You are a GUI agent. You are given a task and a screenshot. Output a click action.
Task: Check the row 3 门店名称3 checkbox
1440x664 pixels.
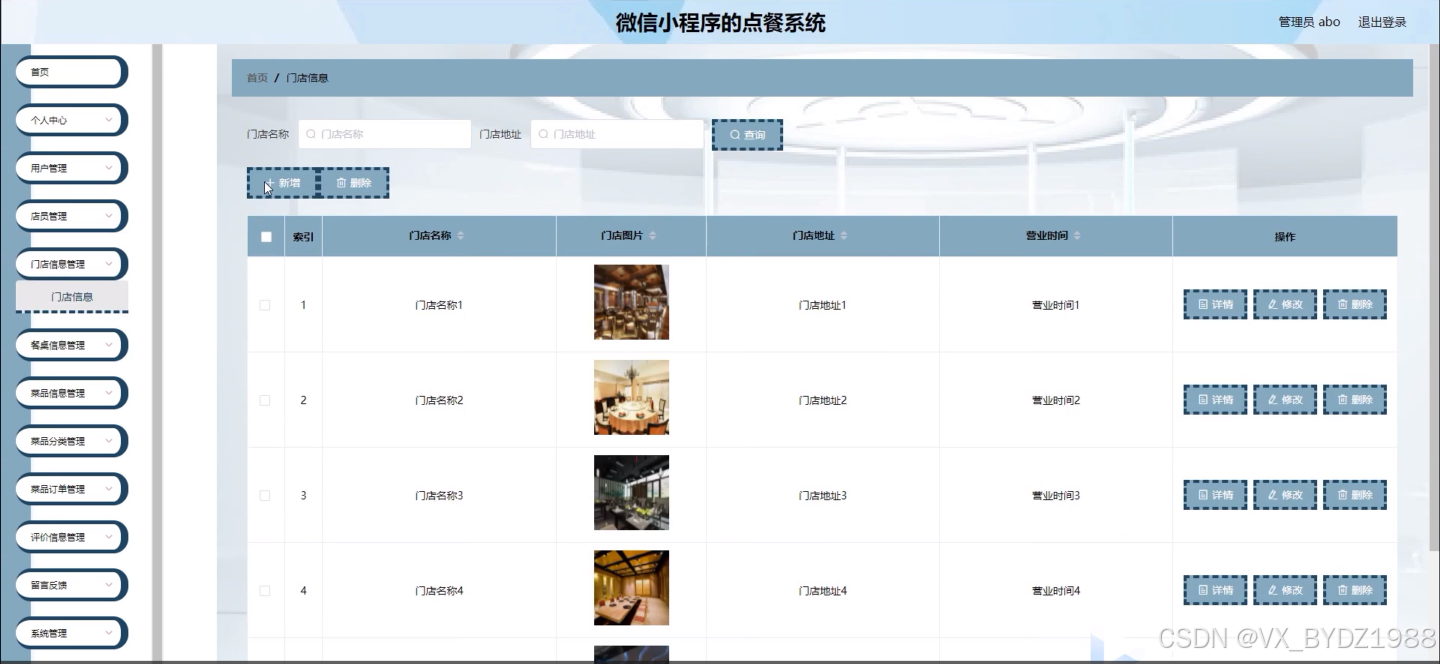point(265,495)
